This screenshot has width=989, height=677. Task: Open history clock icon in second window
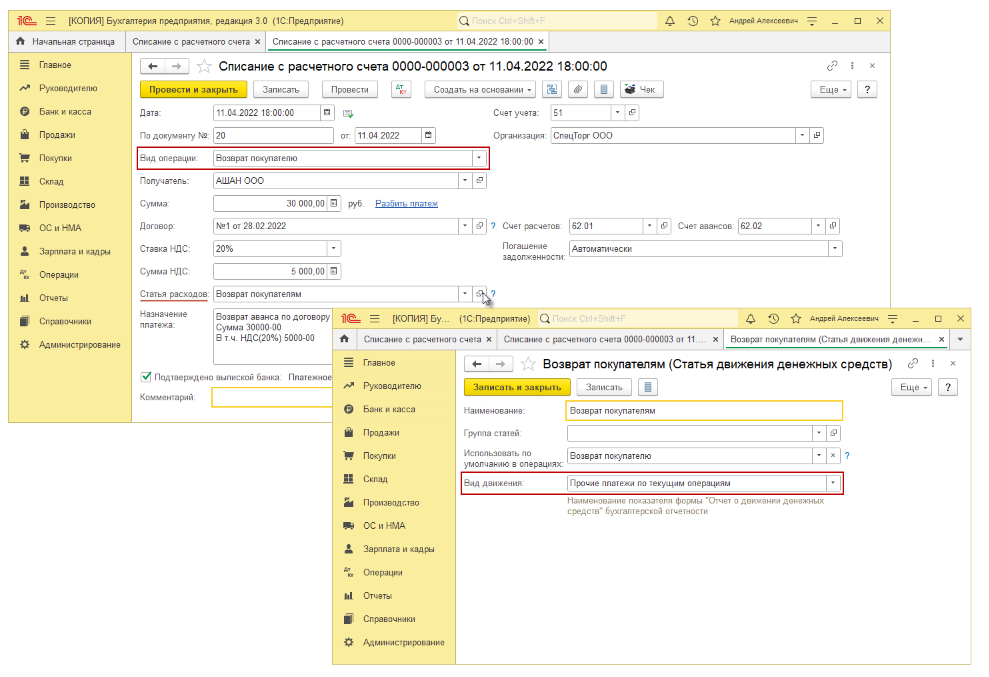click(x=773, y=318)
